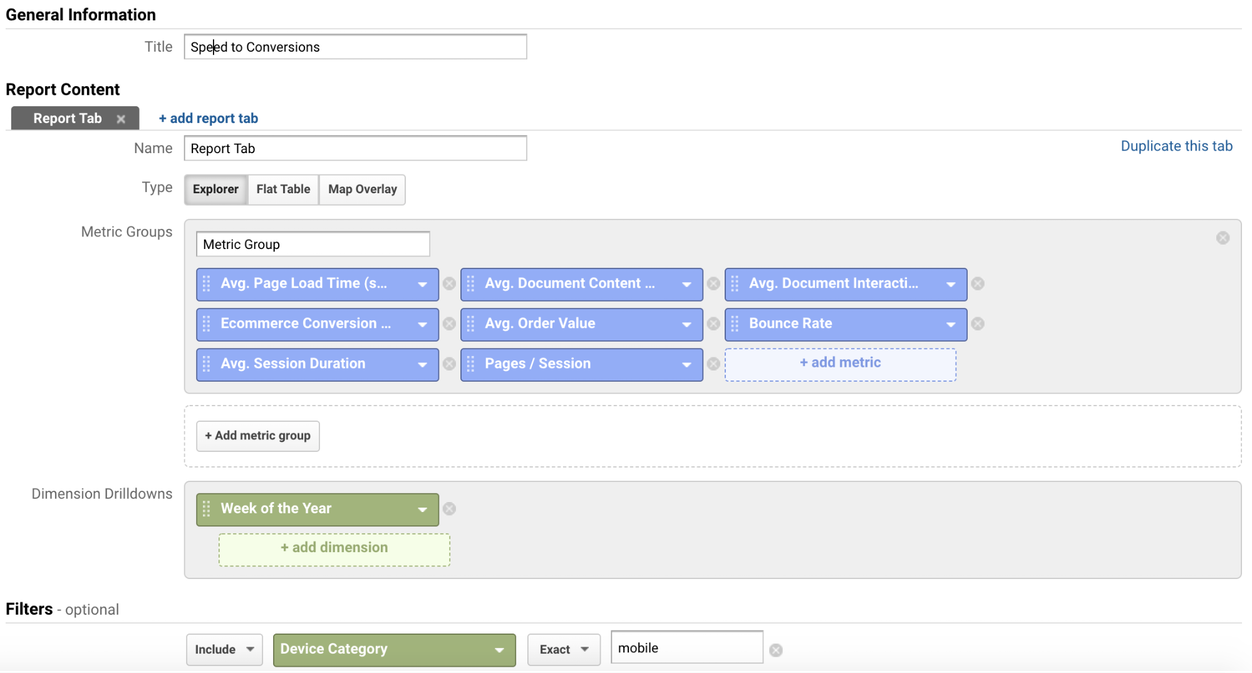The image size is (1252, 673).
Task: Click the drag handle on Pages / Session
Action: (x=471, y=364)
